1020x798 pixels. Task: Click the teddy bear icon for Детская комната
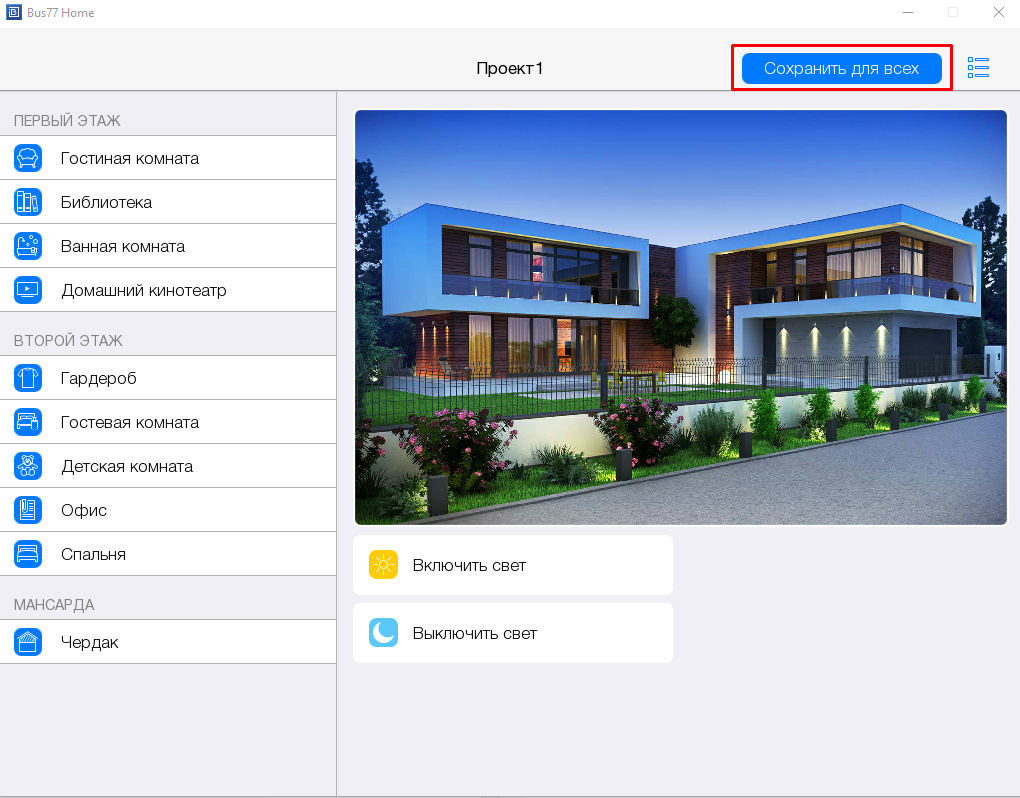pyautogui.click(x=28, y=466)
